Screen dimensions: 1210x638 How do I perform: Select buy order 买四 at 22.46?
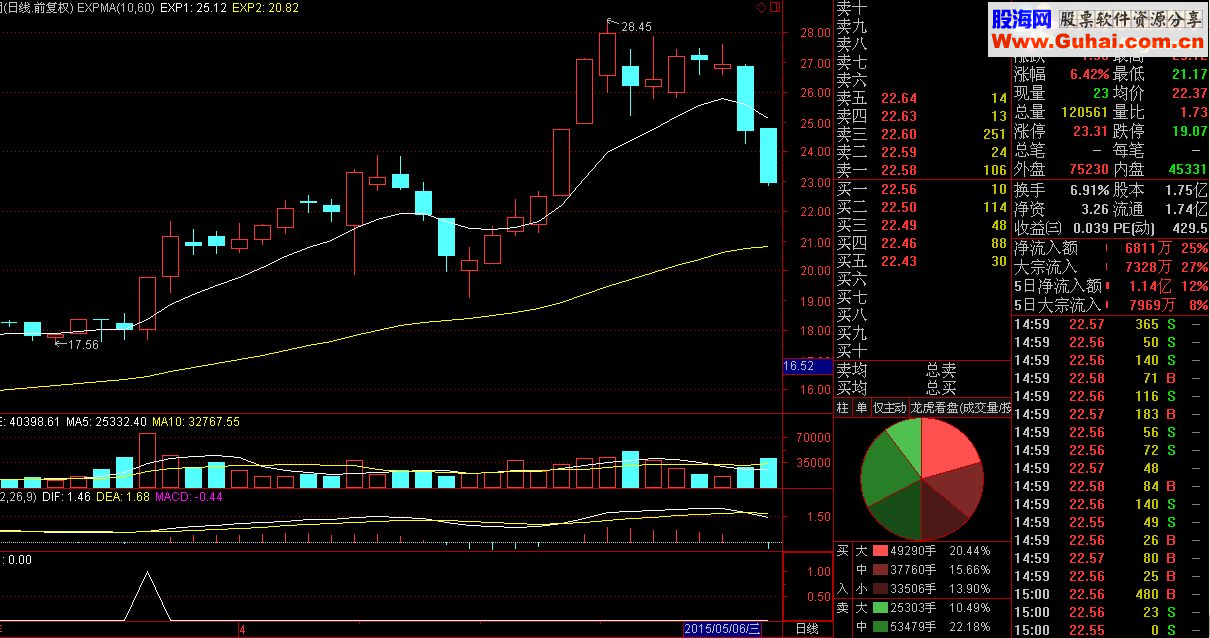point(922,243)
